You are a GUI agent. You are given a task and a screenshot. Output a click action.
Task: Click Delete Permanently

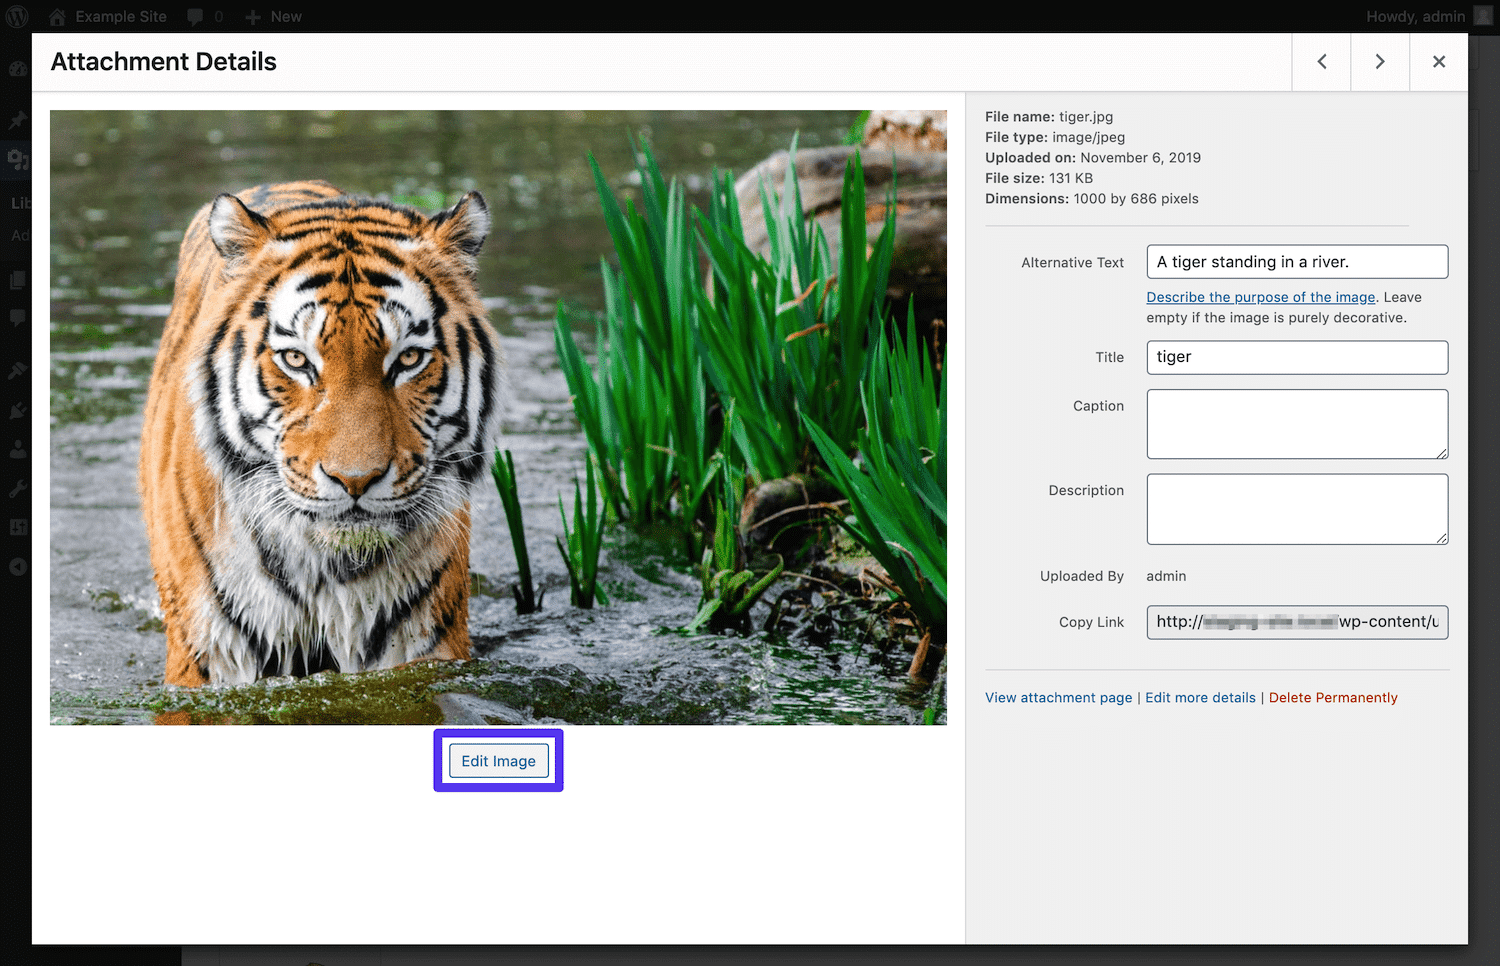(1333, 697)
